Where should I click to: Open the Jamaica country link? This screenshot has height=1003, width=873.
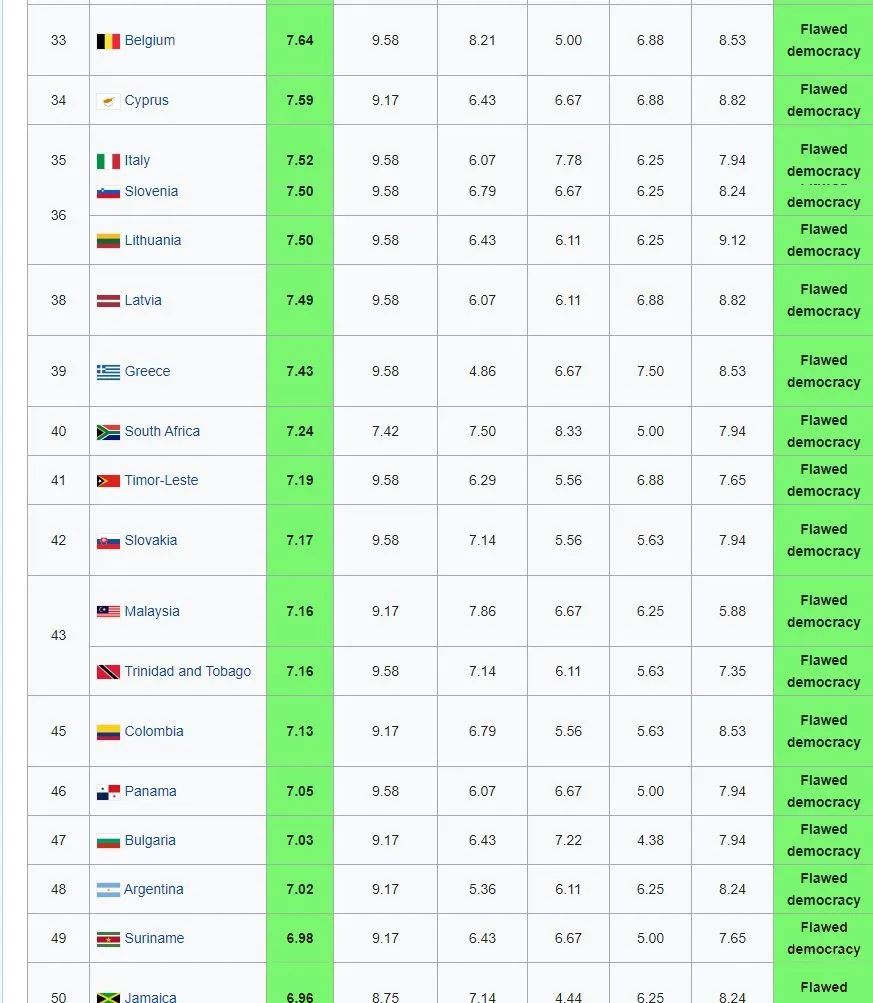tap(150, 997)
